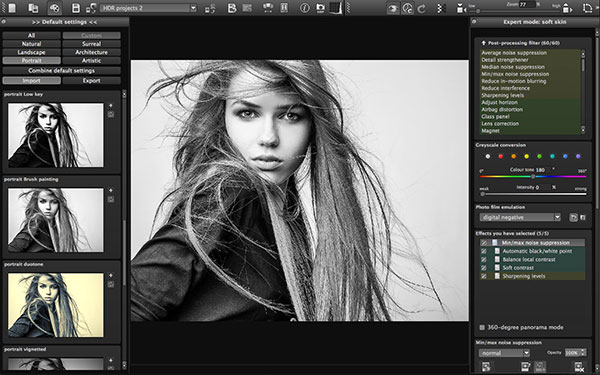Viewport: 600px width, 375px height.
Task: Select the portrait duotone thumbnail
Action: click(55, 305)
